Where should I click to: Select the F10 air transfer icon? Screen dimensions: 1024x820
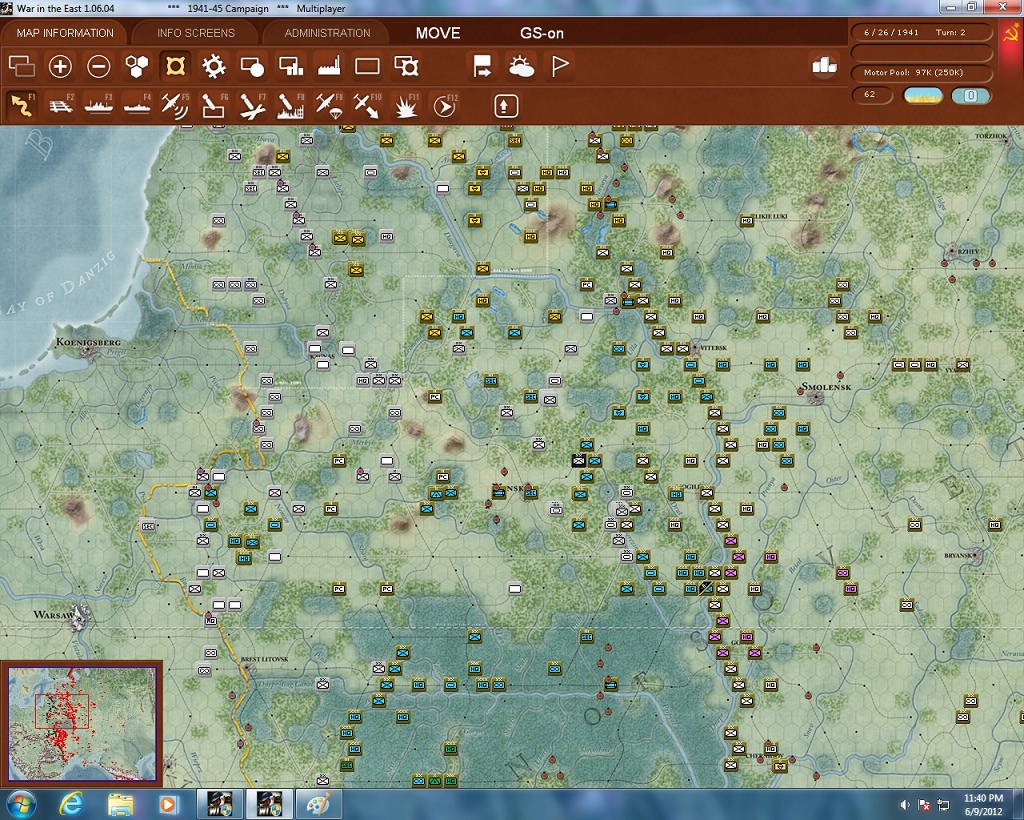tap(367, 106)
